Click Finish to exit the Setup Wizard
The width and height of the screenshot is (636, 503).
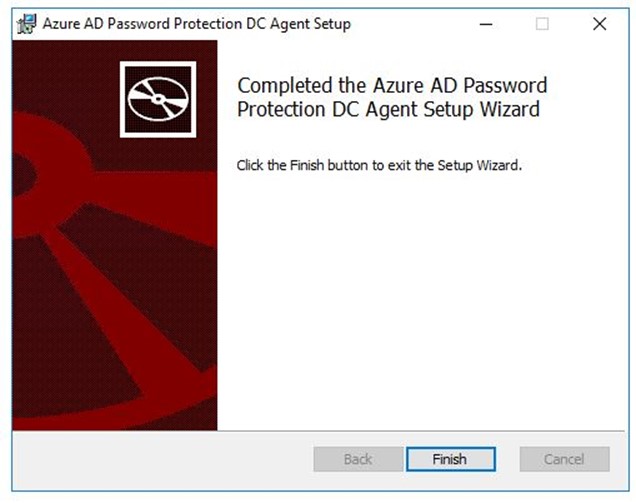click(x=451, y=459)
